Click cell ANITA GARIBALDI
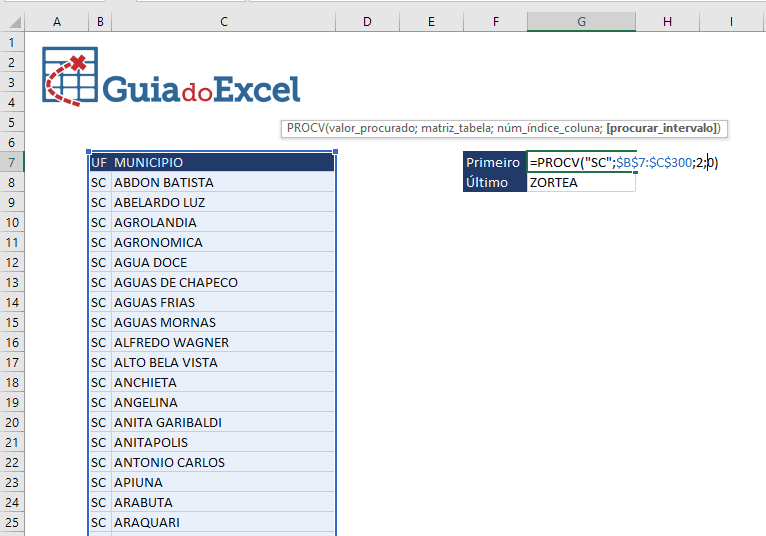 coord(223,423)
